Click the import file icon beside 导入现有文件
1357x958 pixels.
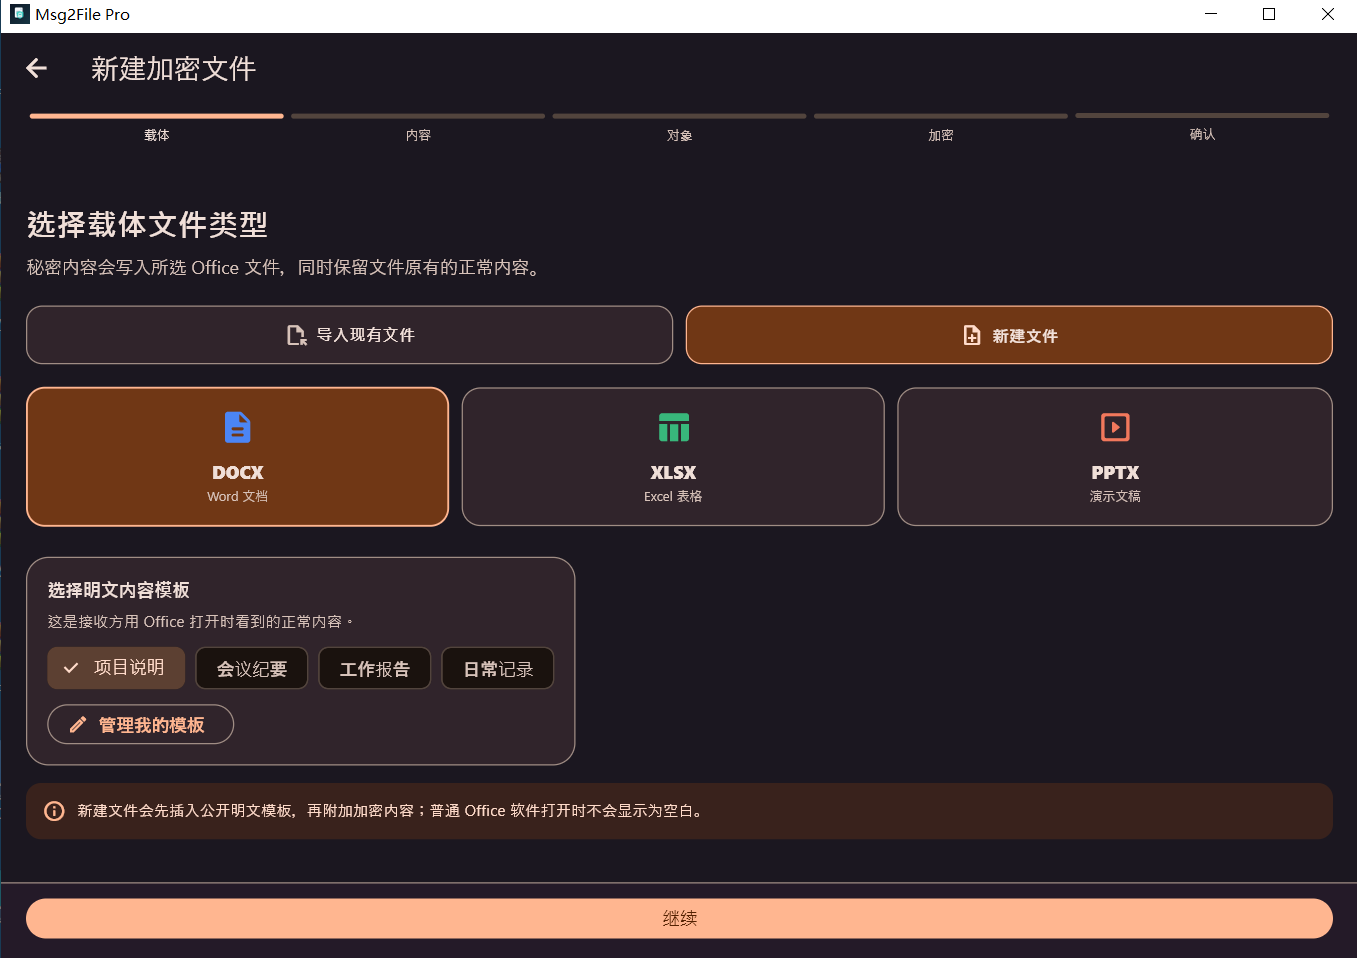coord(297,335)
